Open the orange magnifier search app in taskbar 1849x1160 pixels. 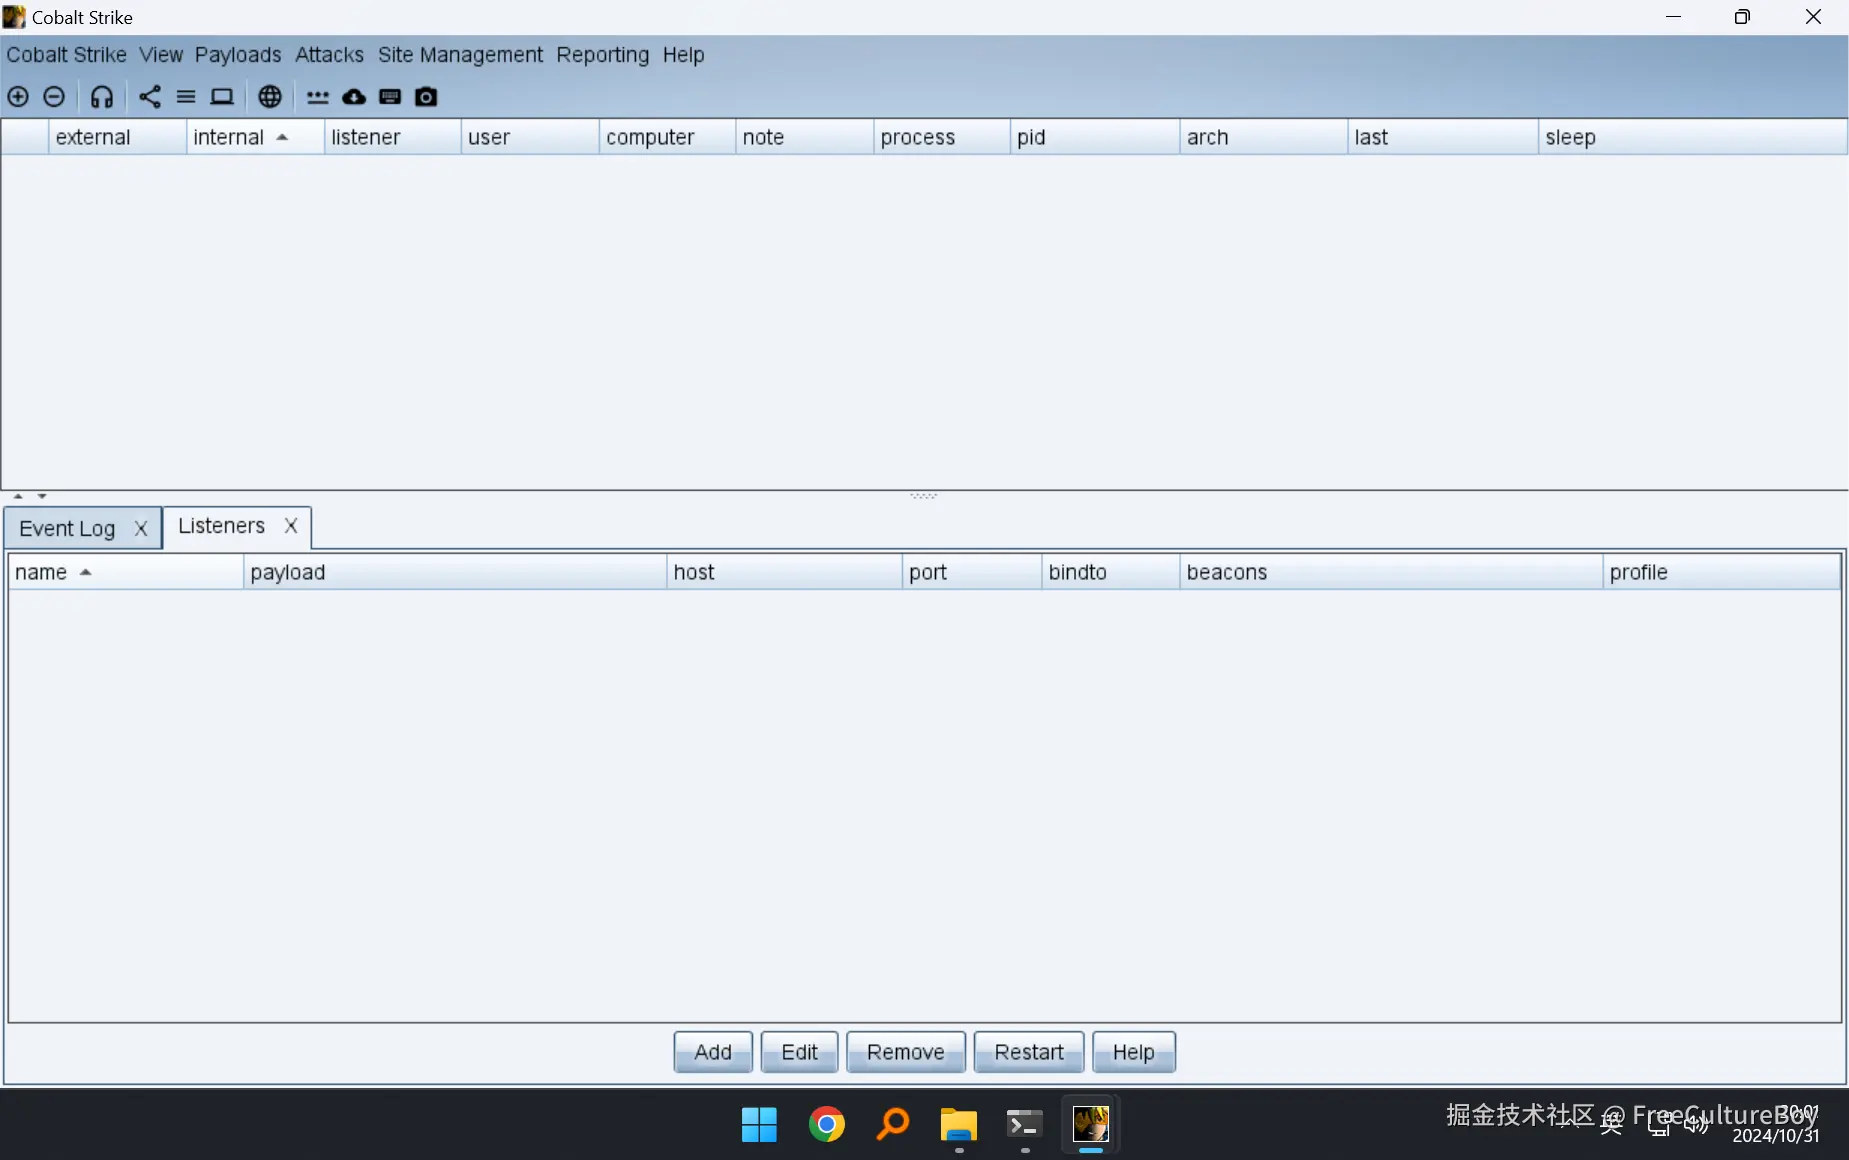[893, 1125]
